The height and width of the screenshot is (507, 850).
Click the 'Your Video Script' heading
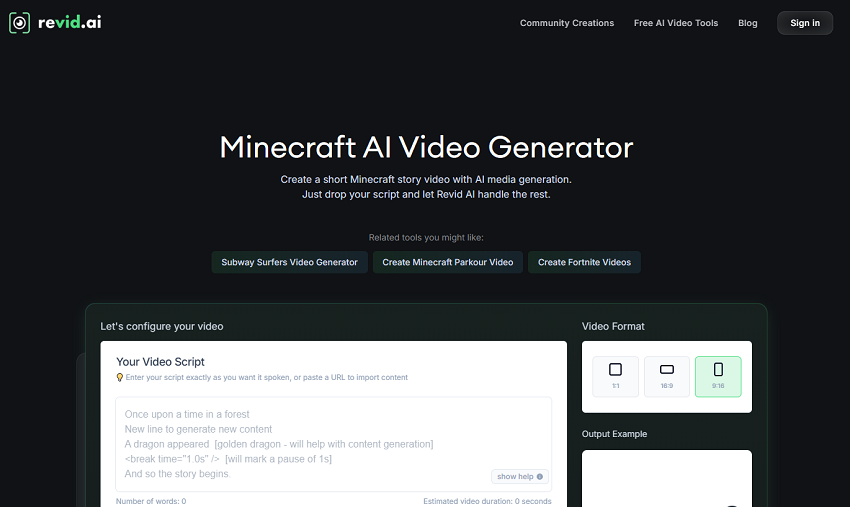coord(160,362)
